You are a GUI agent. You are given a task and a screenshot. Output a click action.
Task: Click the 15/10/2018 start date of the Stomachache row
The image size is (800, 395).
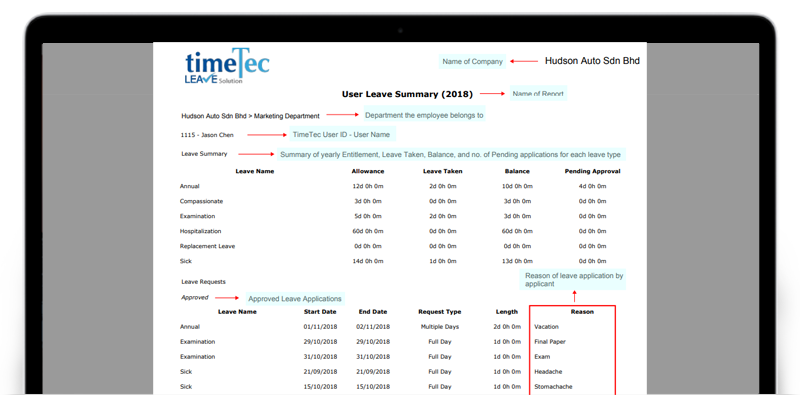pos(320,387)
